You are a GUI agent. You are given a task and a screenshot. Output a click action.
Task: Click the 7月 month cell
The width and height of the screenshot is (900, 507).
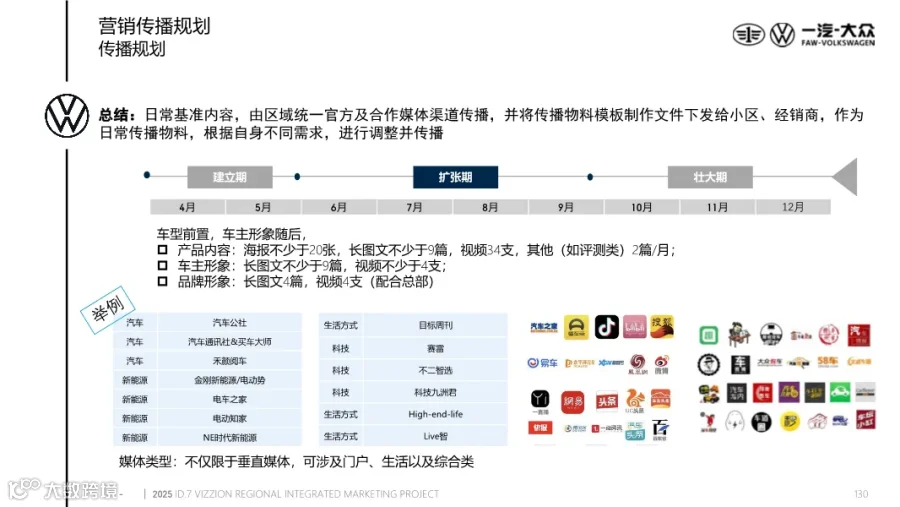tap(414, 207)
